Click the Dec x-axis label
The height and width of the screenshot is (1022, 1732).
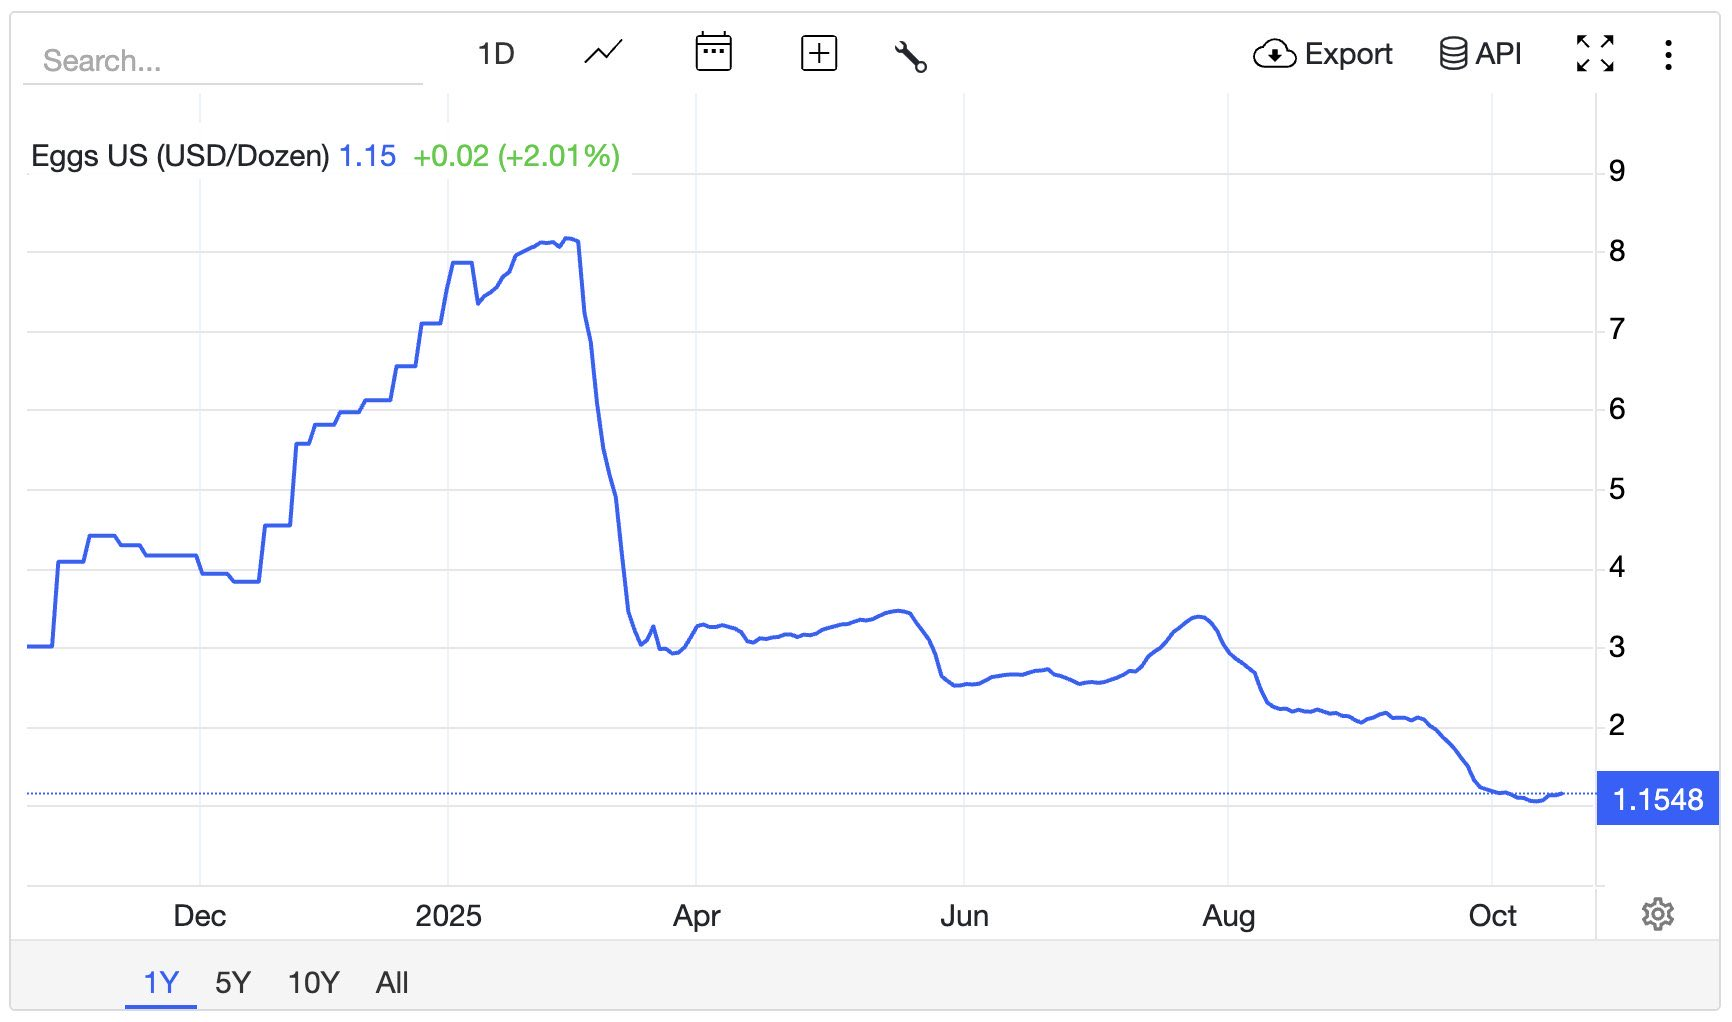click(x=199, y=916)
